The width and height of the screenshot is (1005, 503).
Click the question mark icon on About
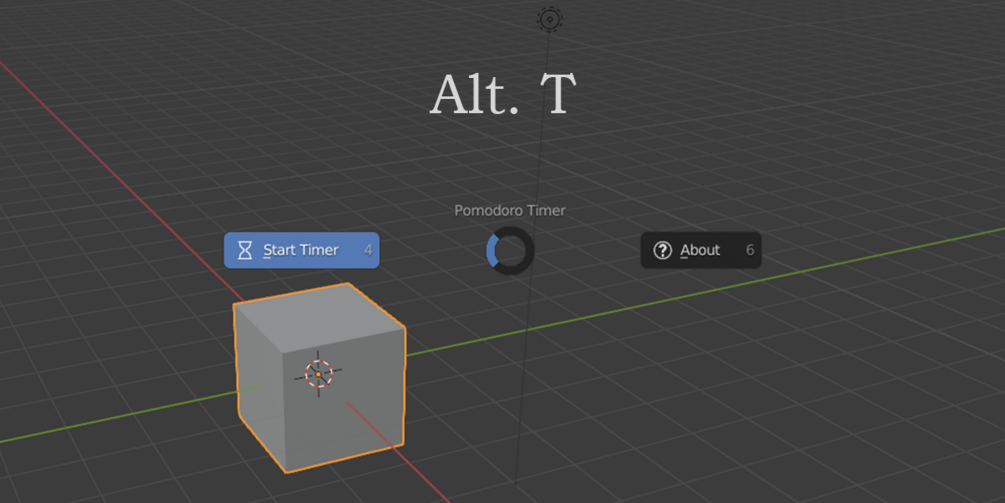click(662, 250)
